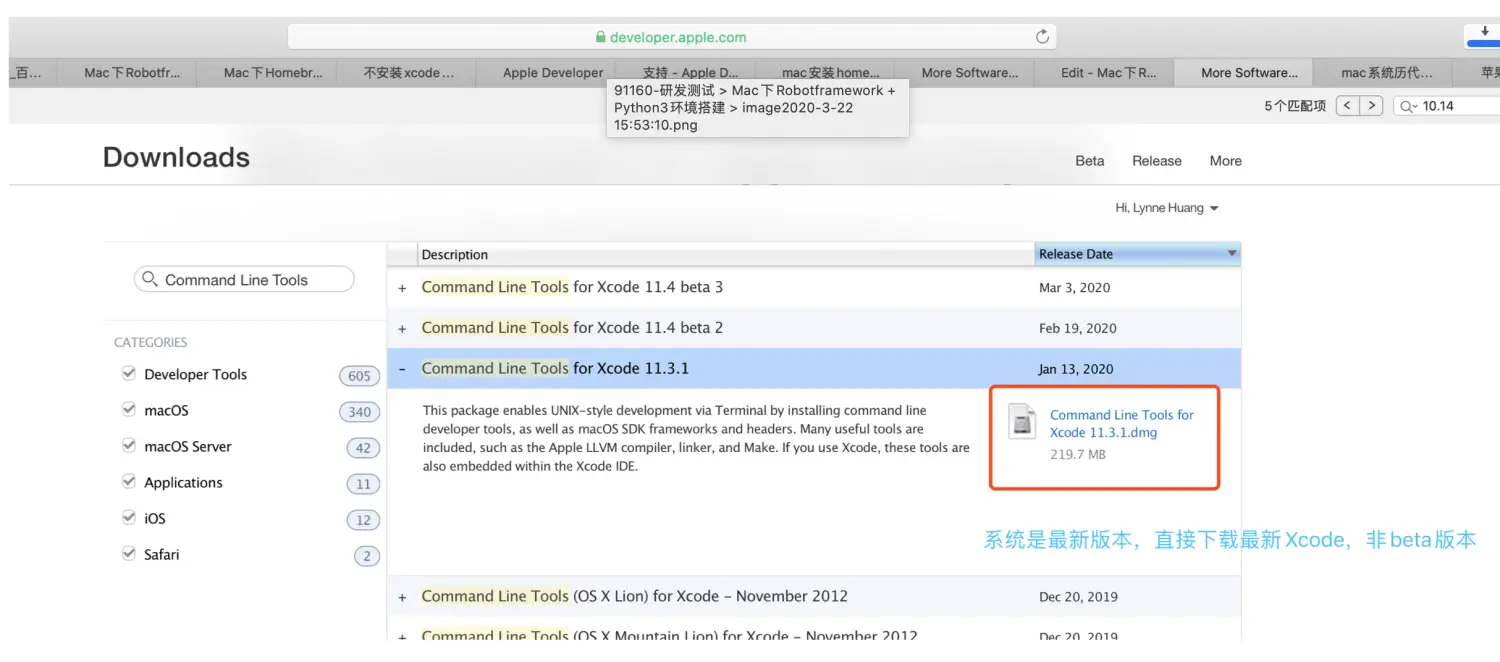The image size is (1500, 662).
Task: Collapse the Xcode 11.3.1 row
Action: [x=403, y=369]
